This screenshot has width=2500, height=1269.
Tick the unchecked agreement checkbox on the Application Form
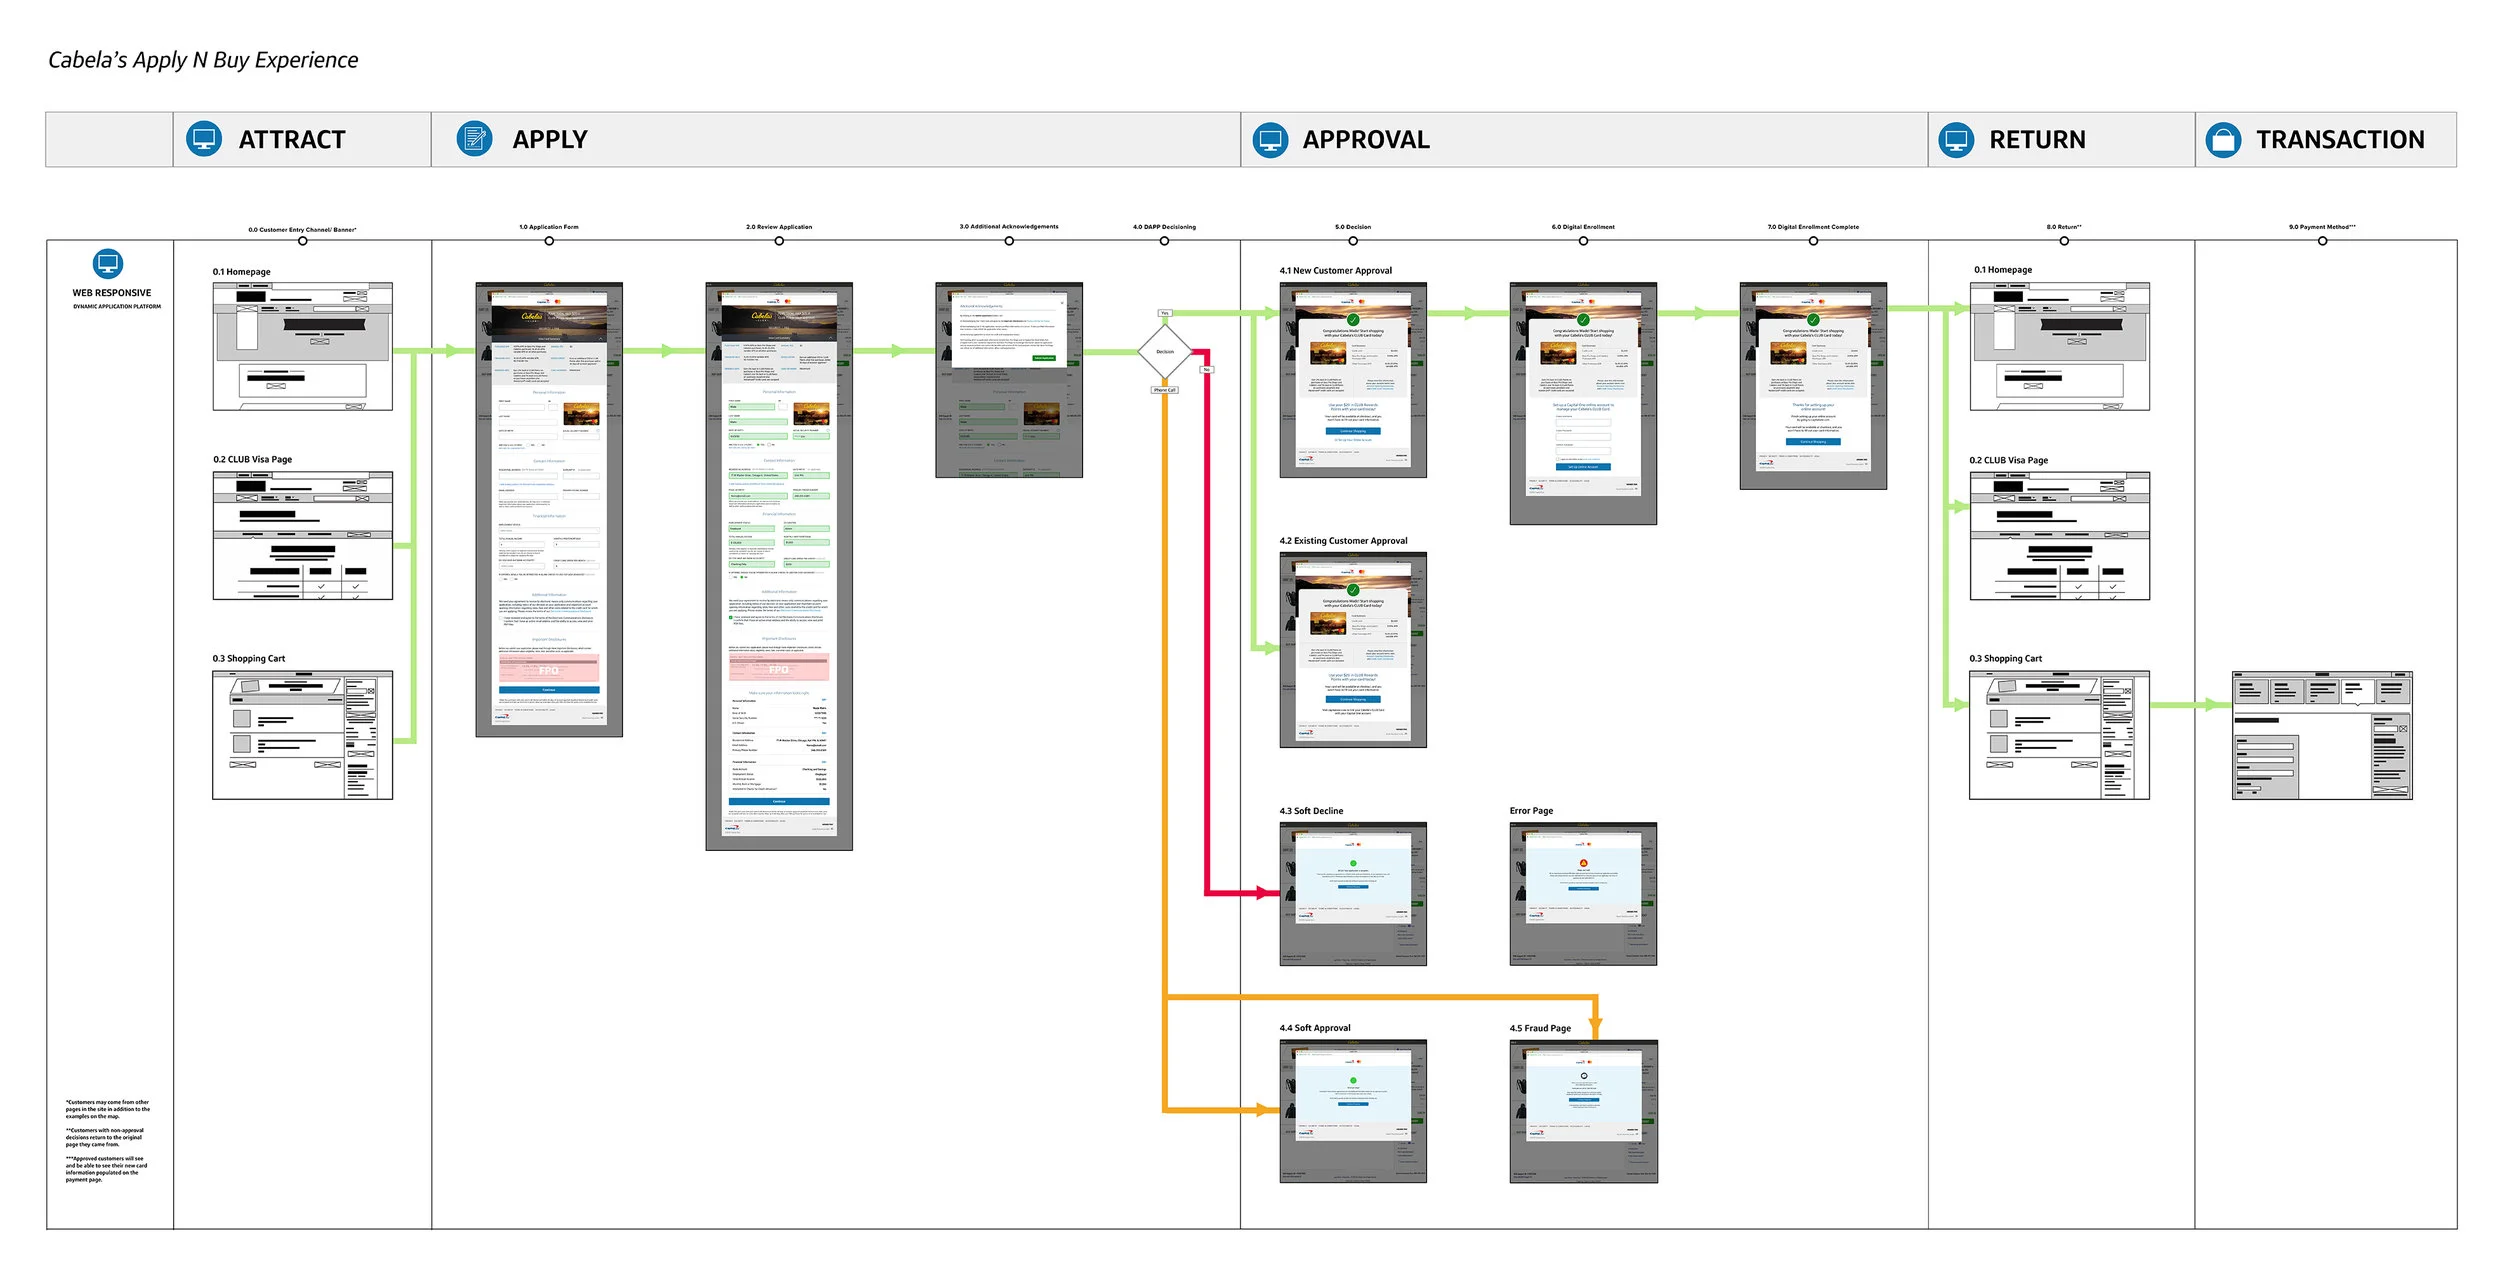pyautogui.click(x=501, y=618)
